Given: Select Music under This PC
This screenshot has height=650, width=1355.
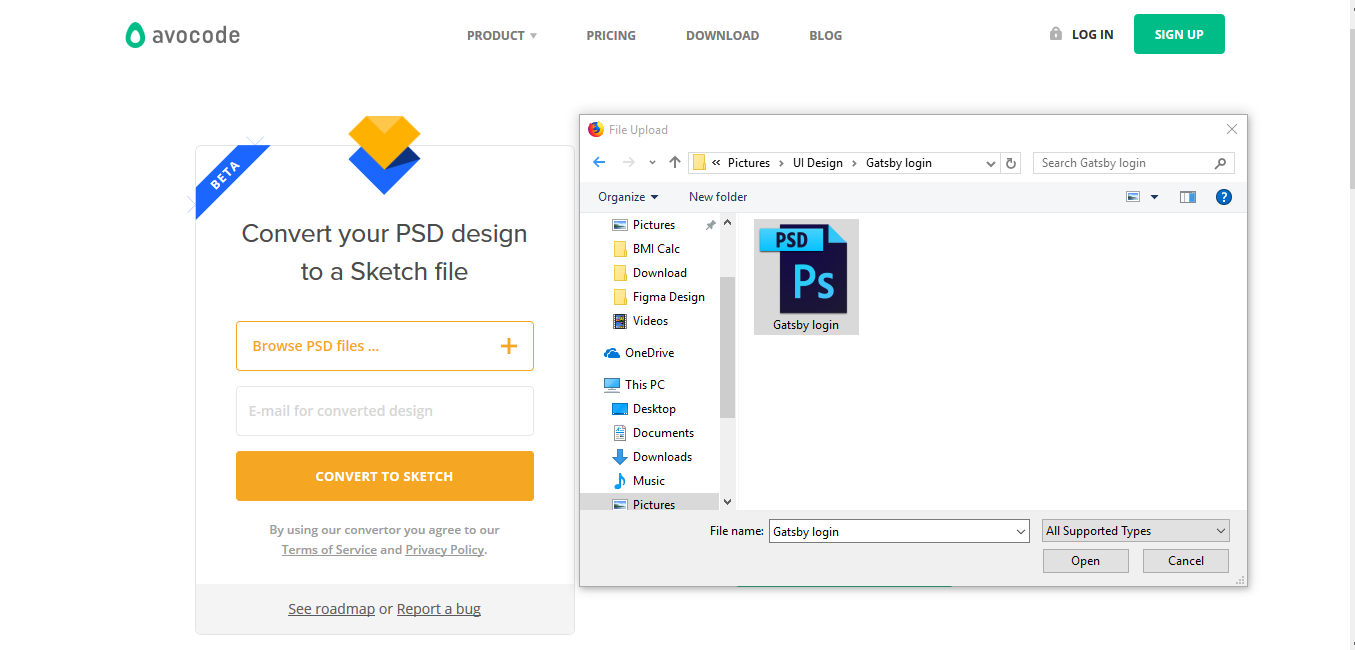Looking at the screenshot, I should pos(648,481).
